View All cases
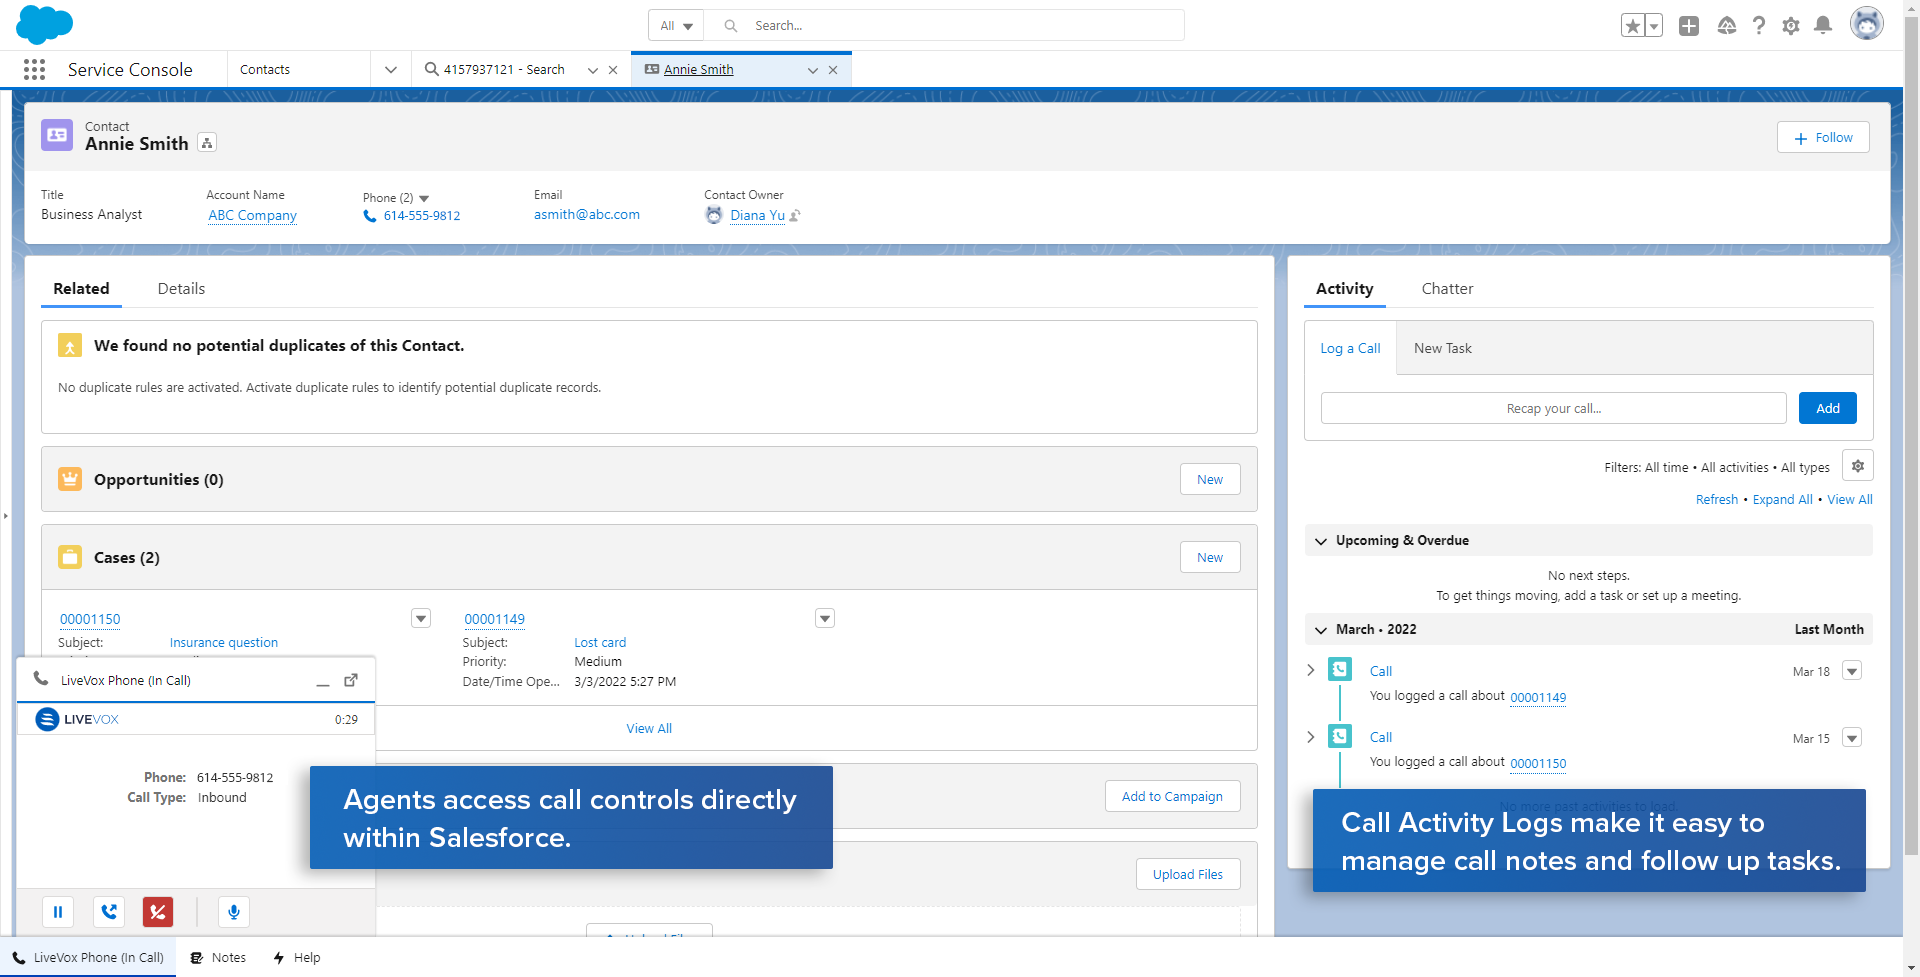The height and width of the screenshot is (977, 1920). (649, 728)
